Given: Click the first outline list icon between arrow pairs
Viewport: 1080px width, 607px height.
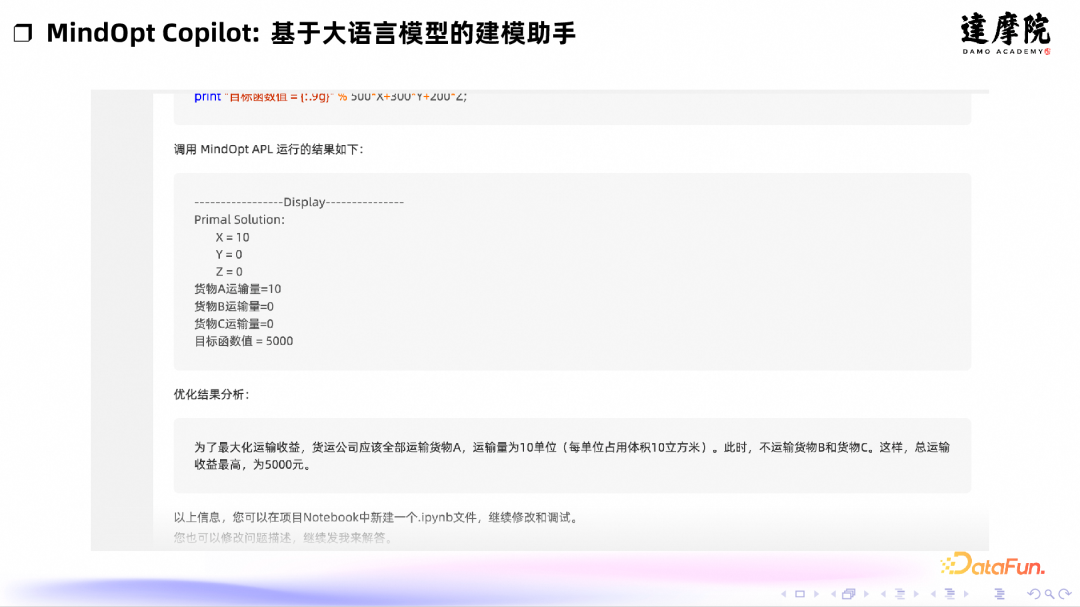Looking at the screenshot, I should click(900, 593).
